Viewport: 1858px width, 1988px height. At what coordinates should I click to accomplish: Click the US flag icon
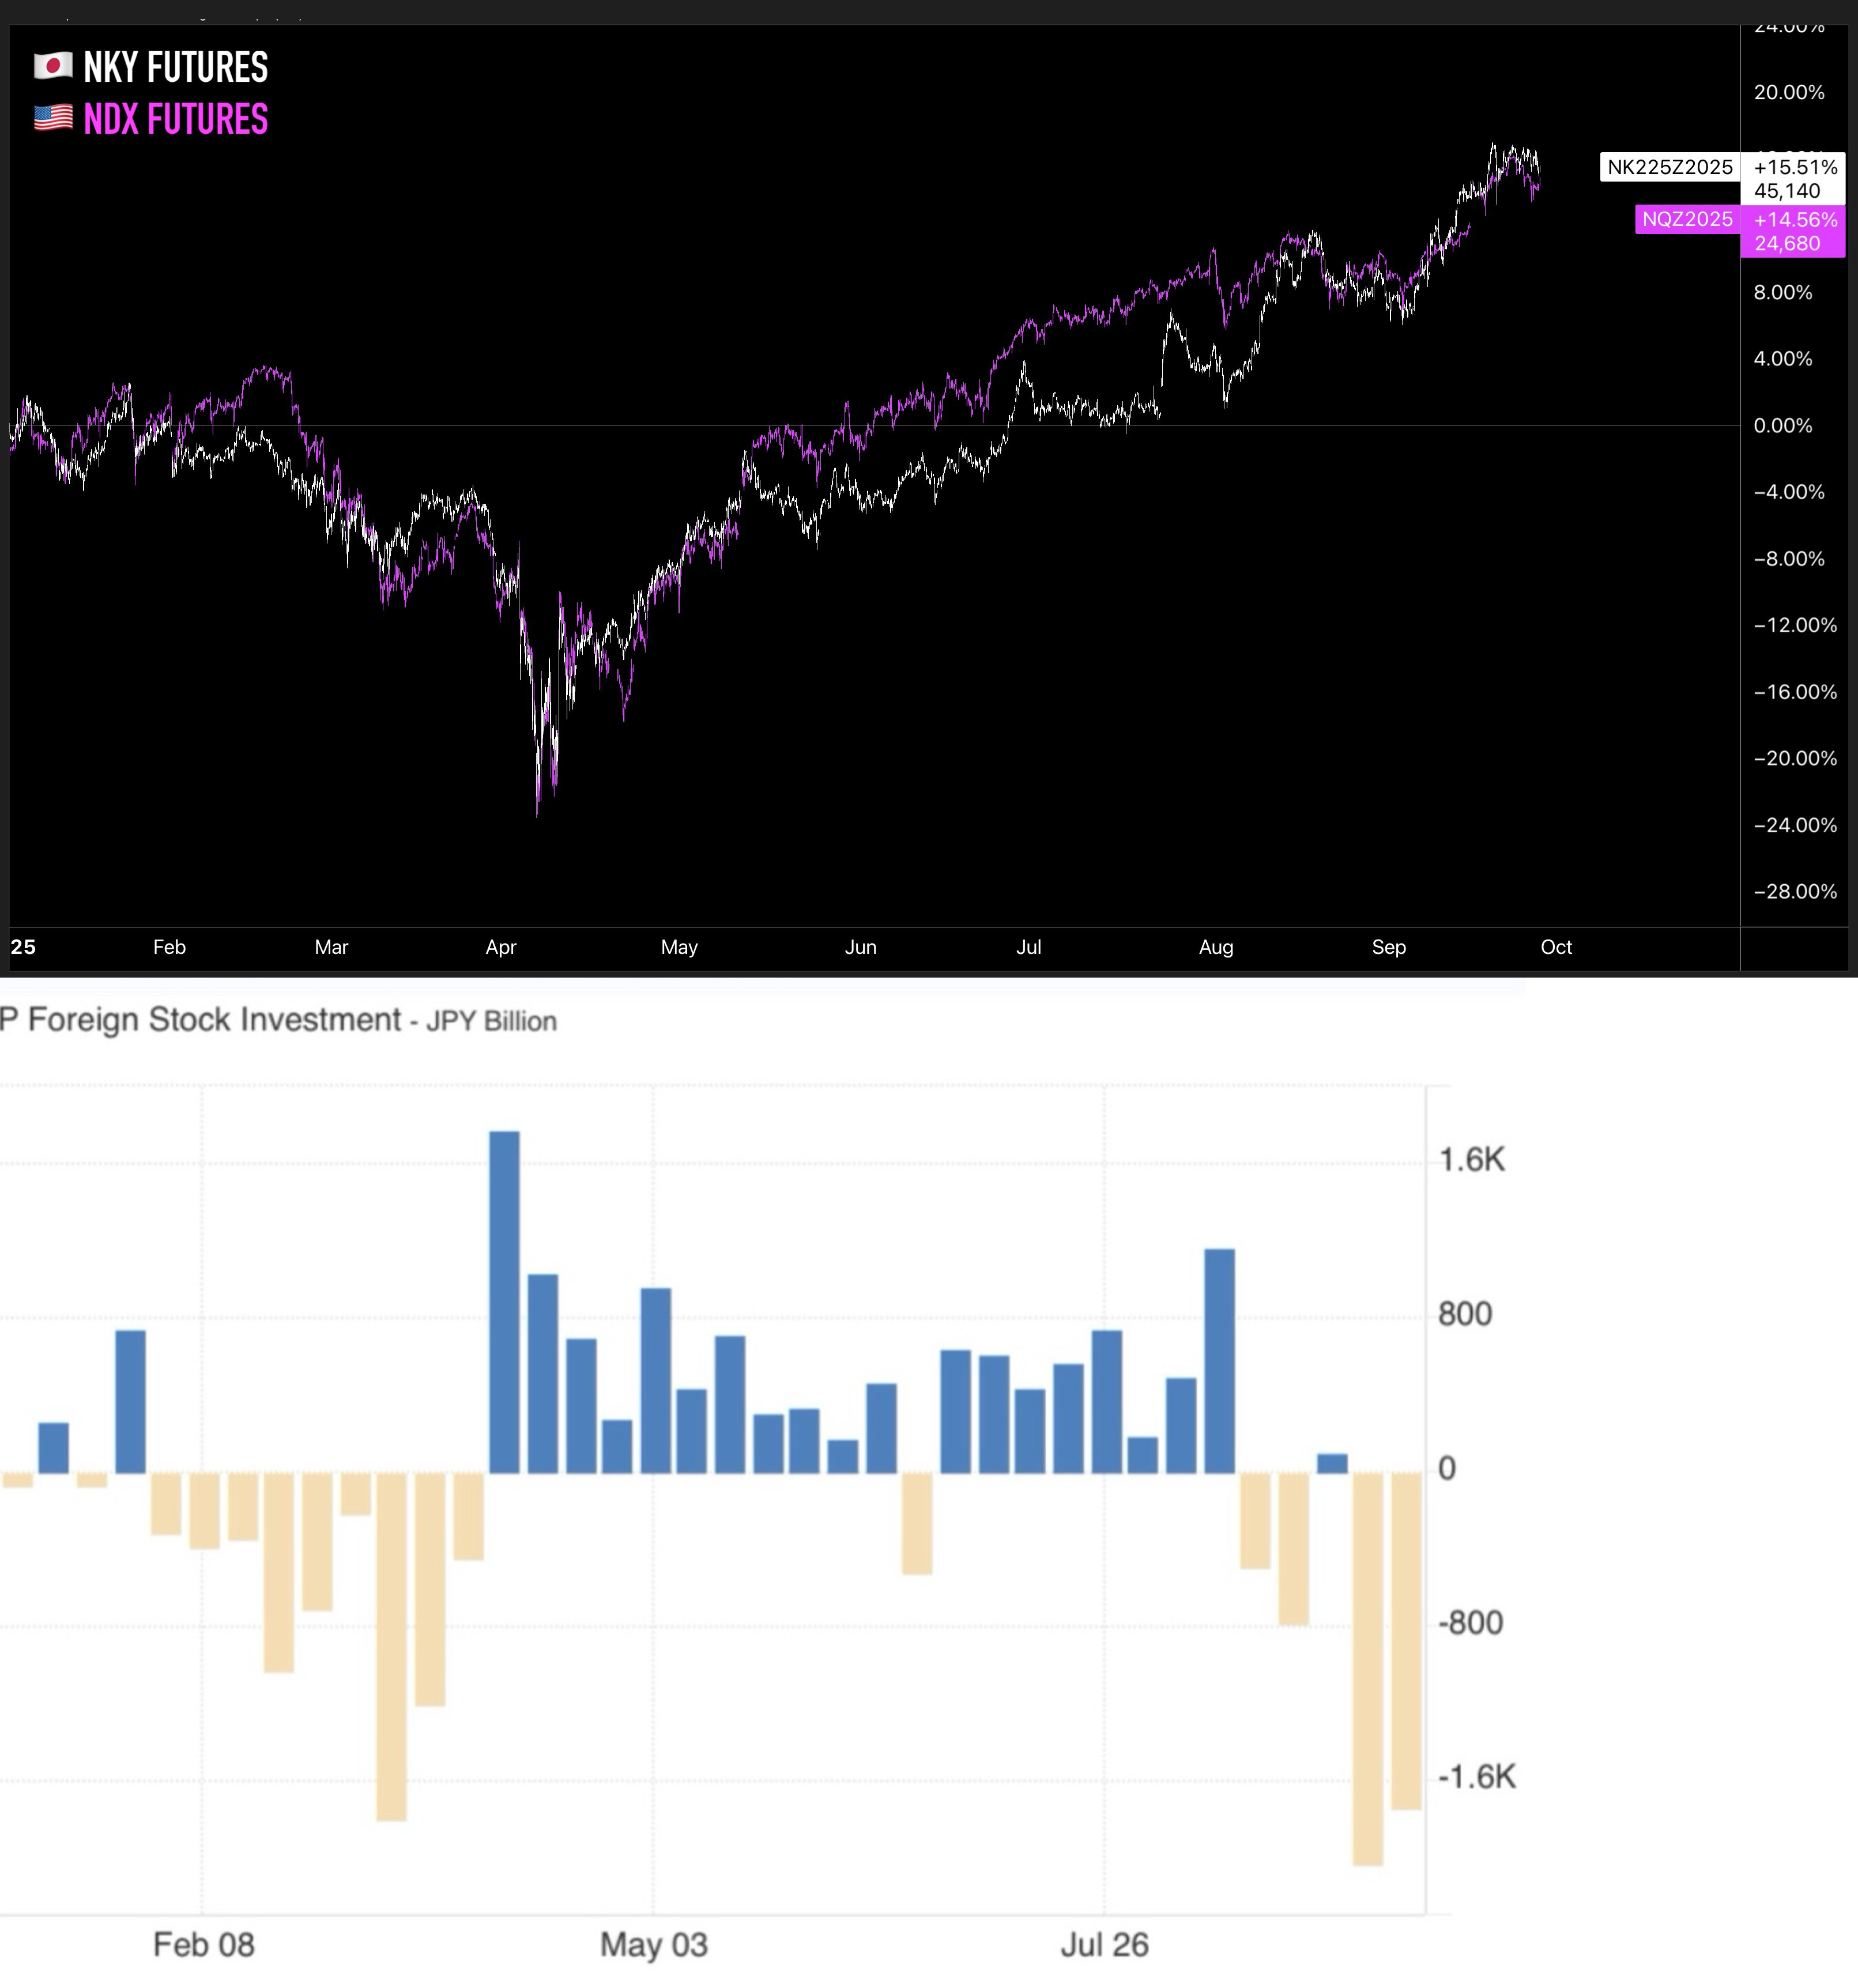53,119
